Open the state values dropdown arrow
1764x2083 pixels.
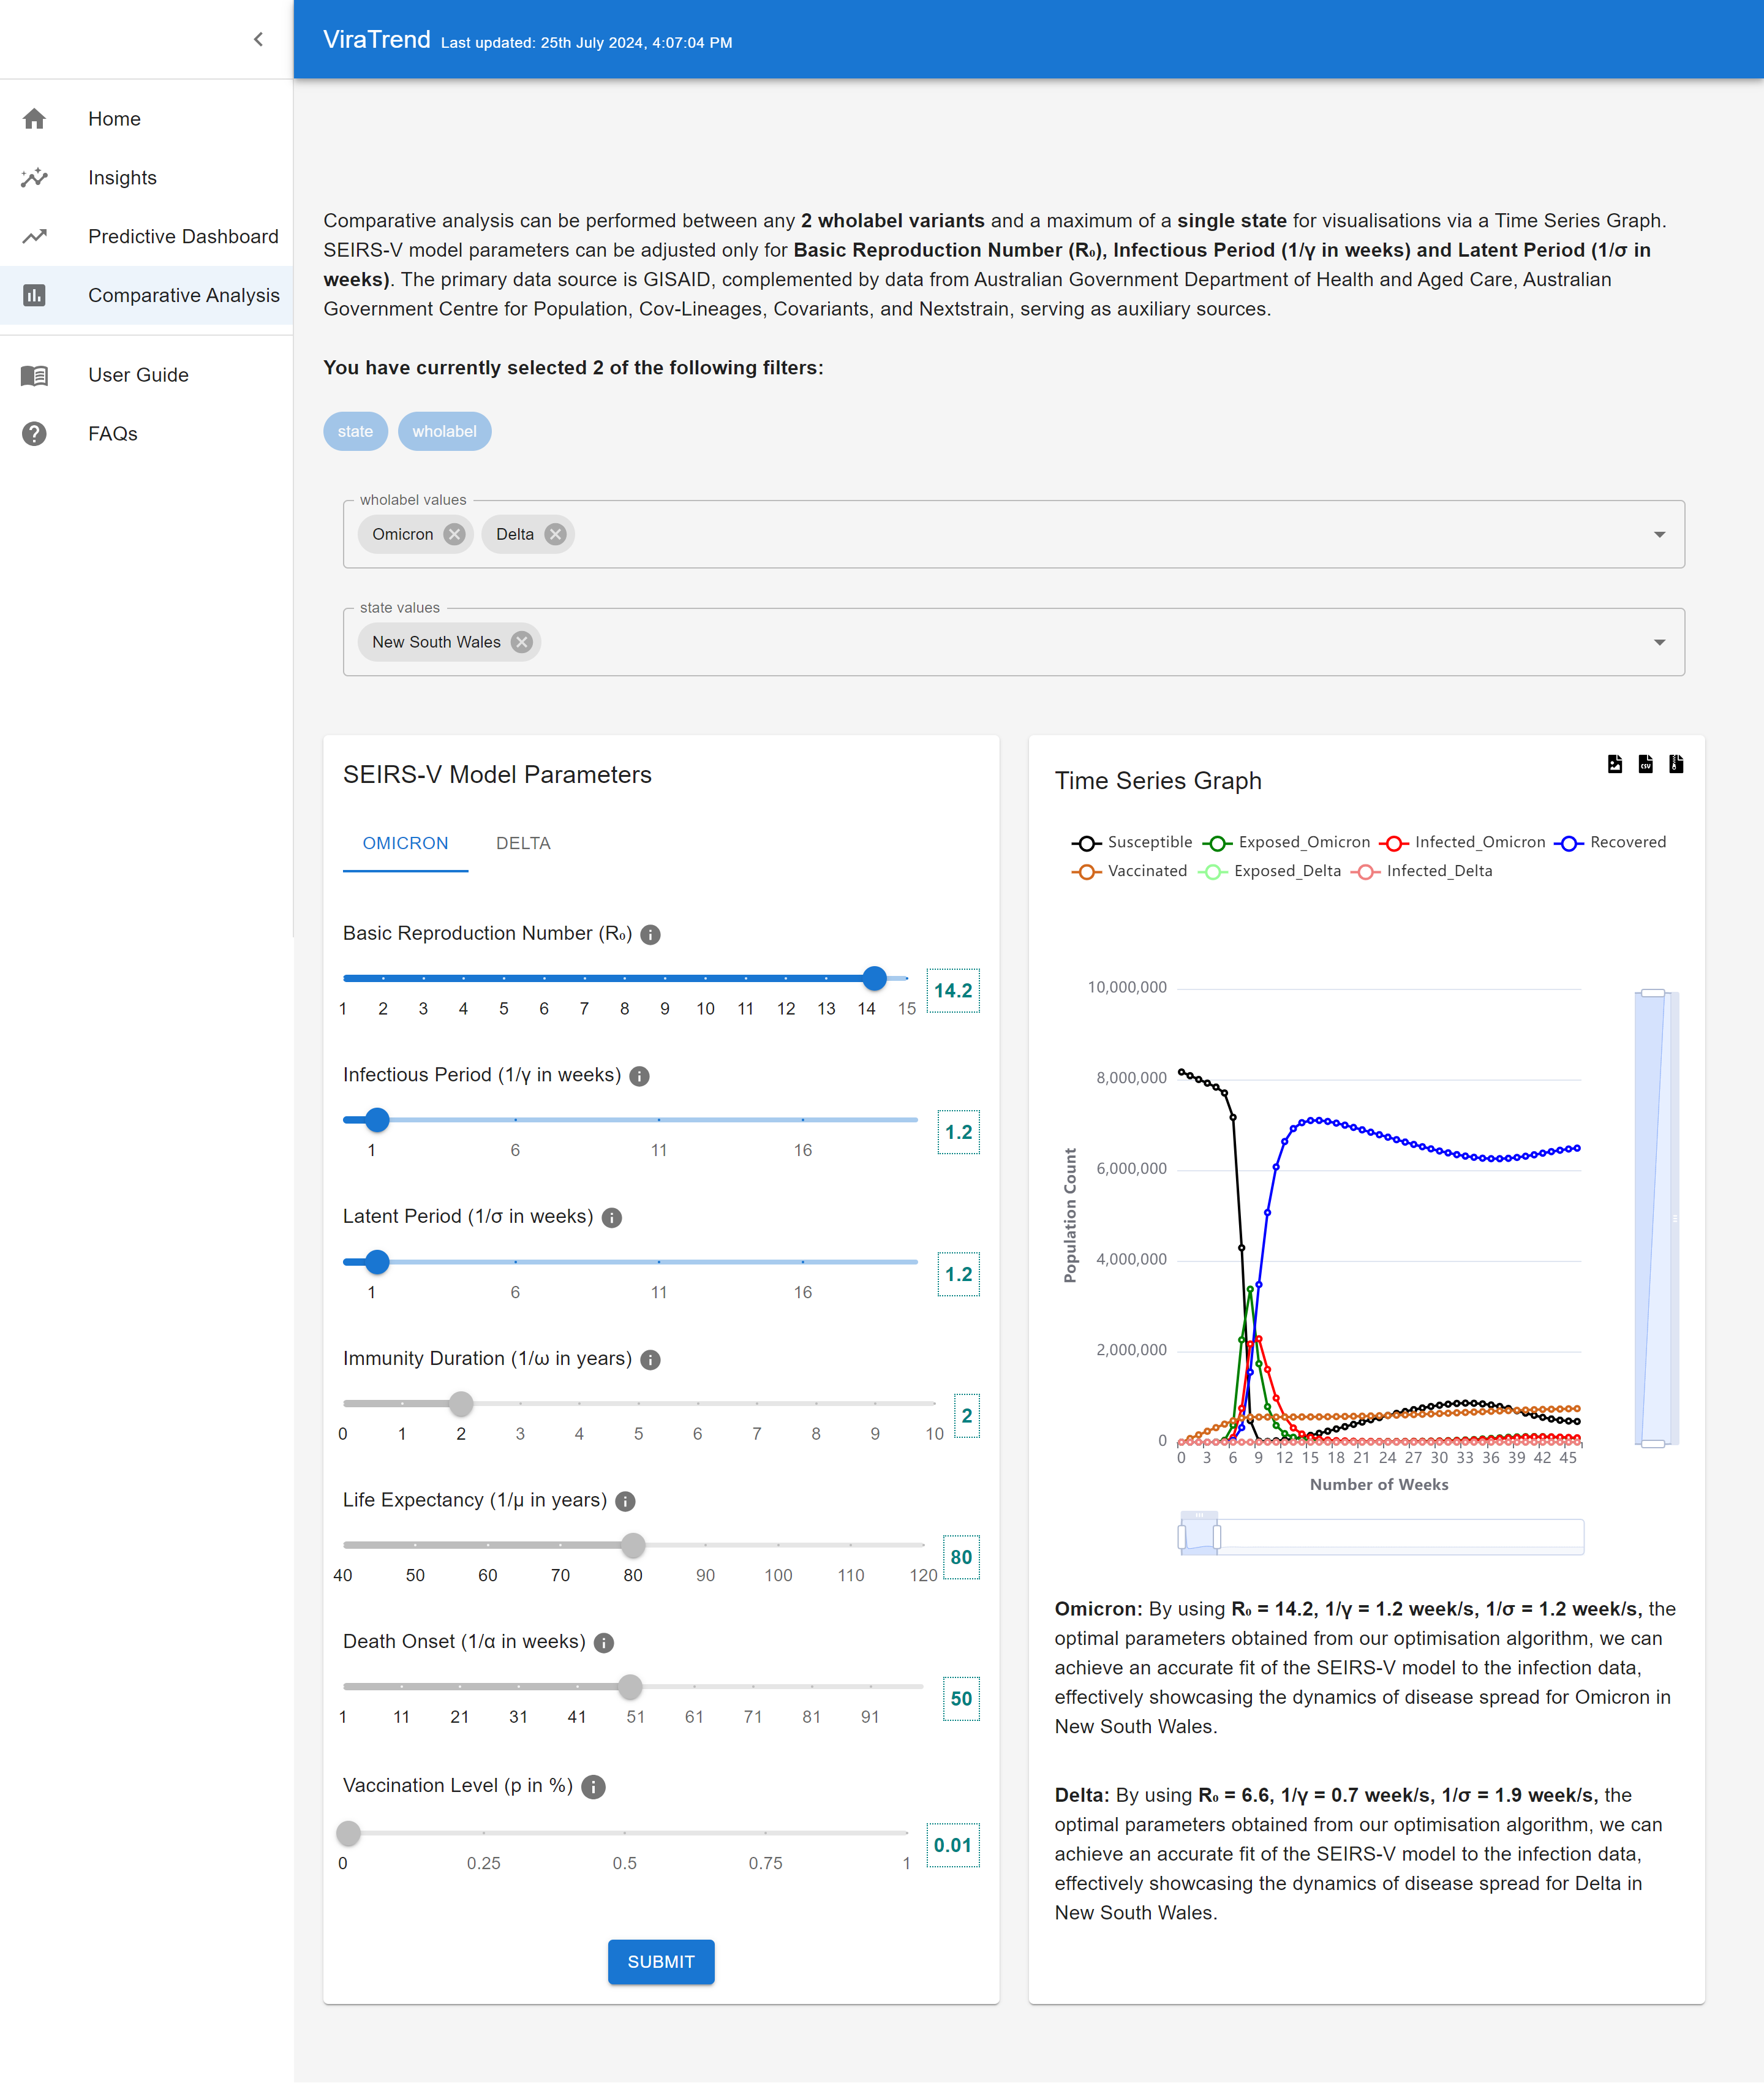coord(1659,642)
